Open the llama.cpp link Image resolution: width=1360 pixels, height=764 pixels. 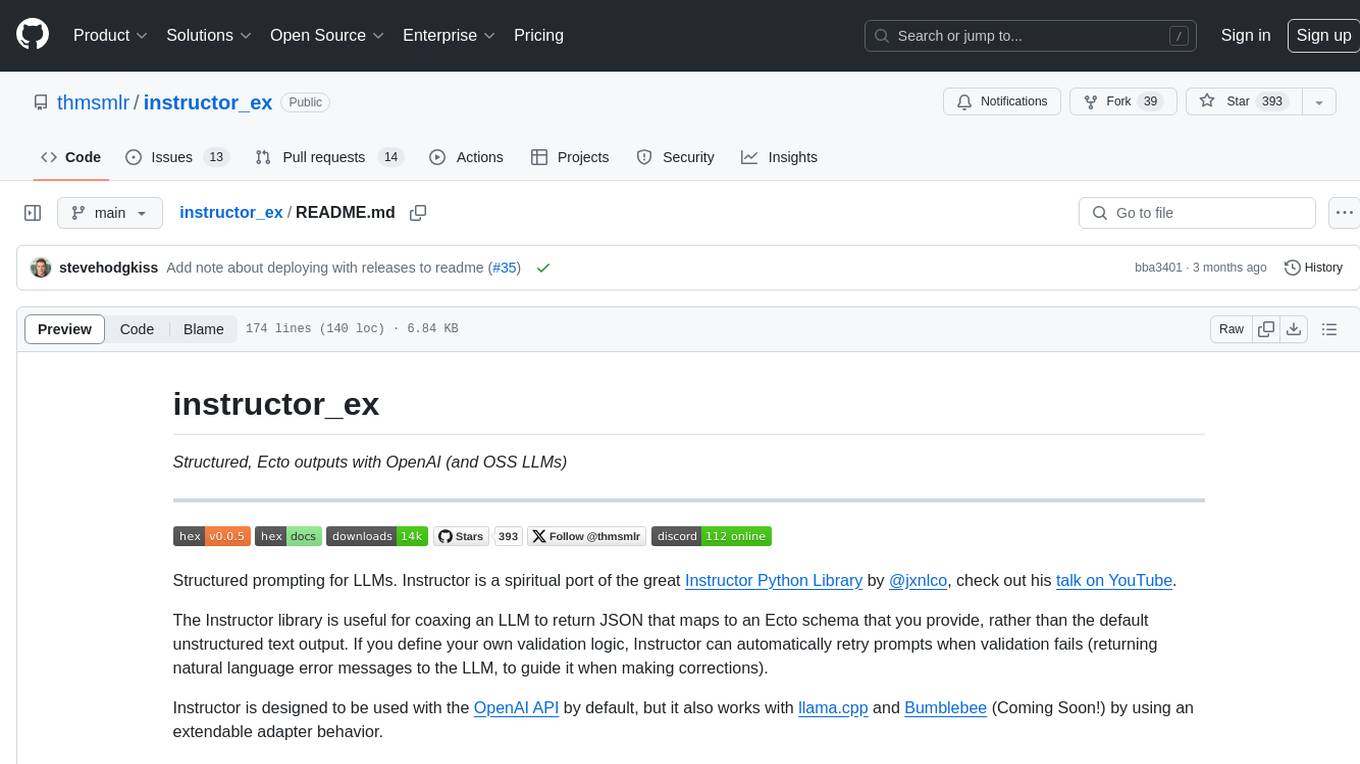[x=833, y=708]
